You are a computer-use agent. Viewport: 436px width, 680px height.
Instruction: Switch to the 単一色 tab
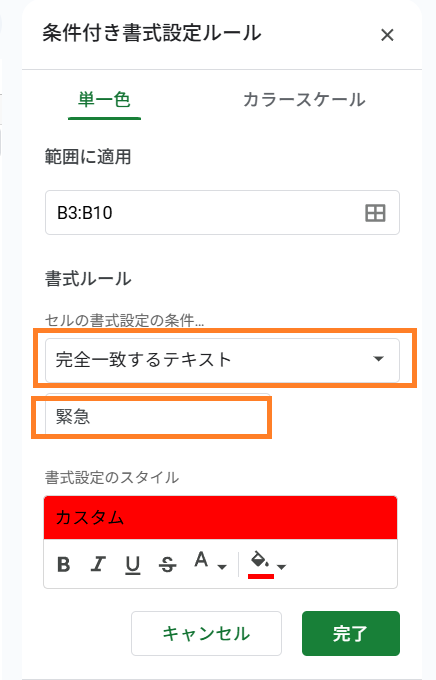(x=104, y=100)
